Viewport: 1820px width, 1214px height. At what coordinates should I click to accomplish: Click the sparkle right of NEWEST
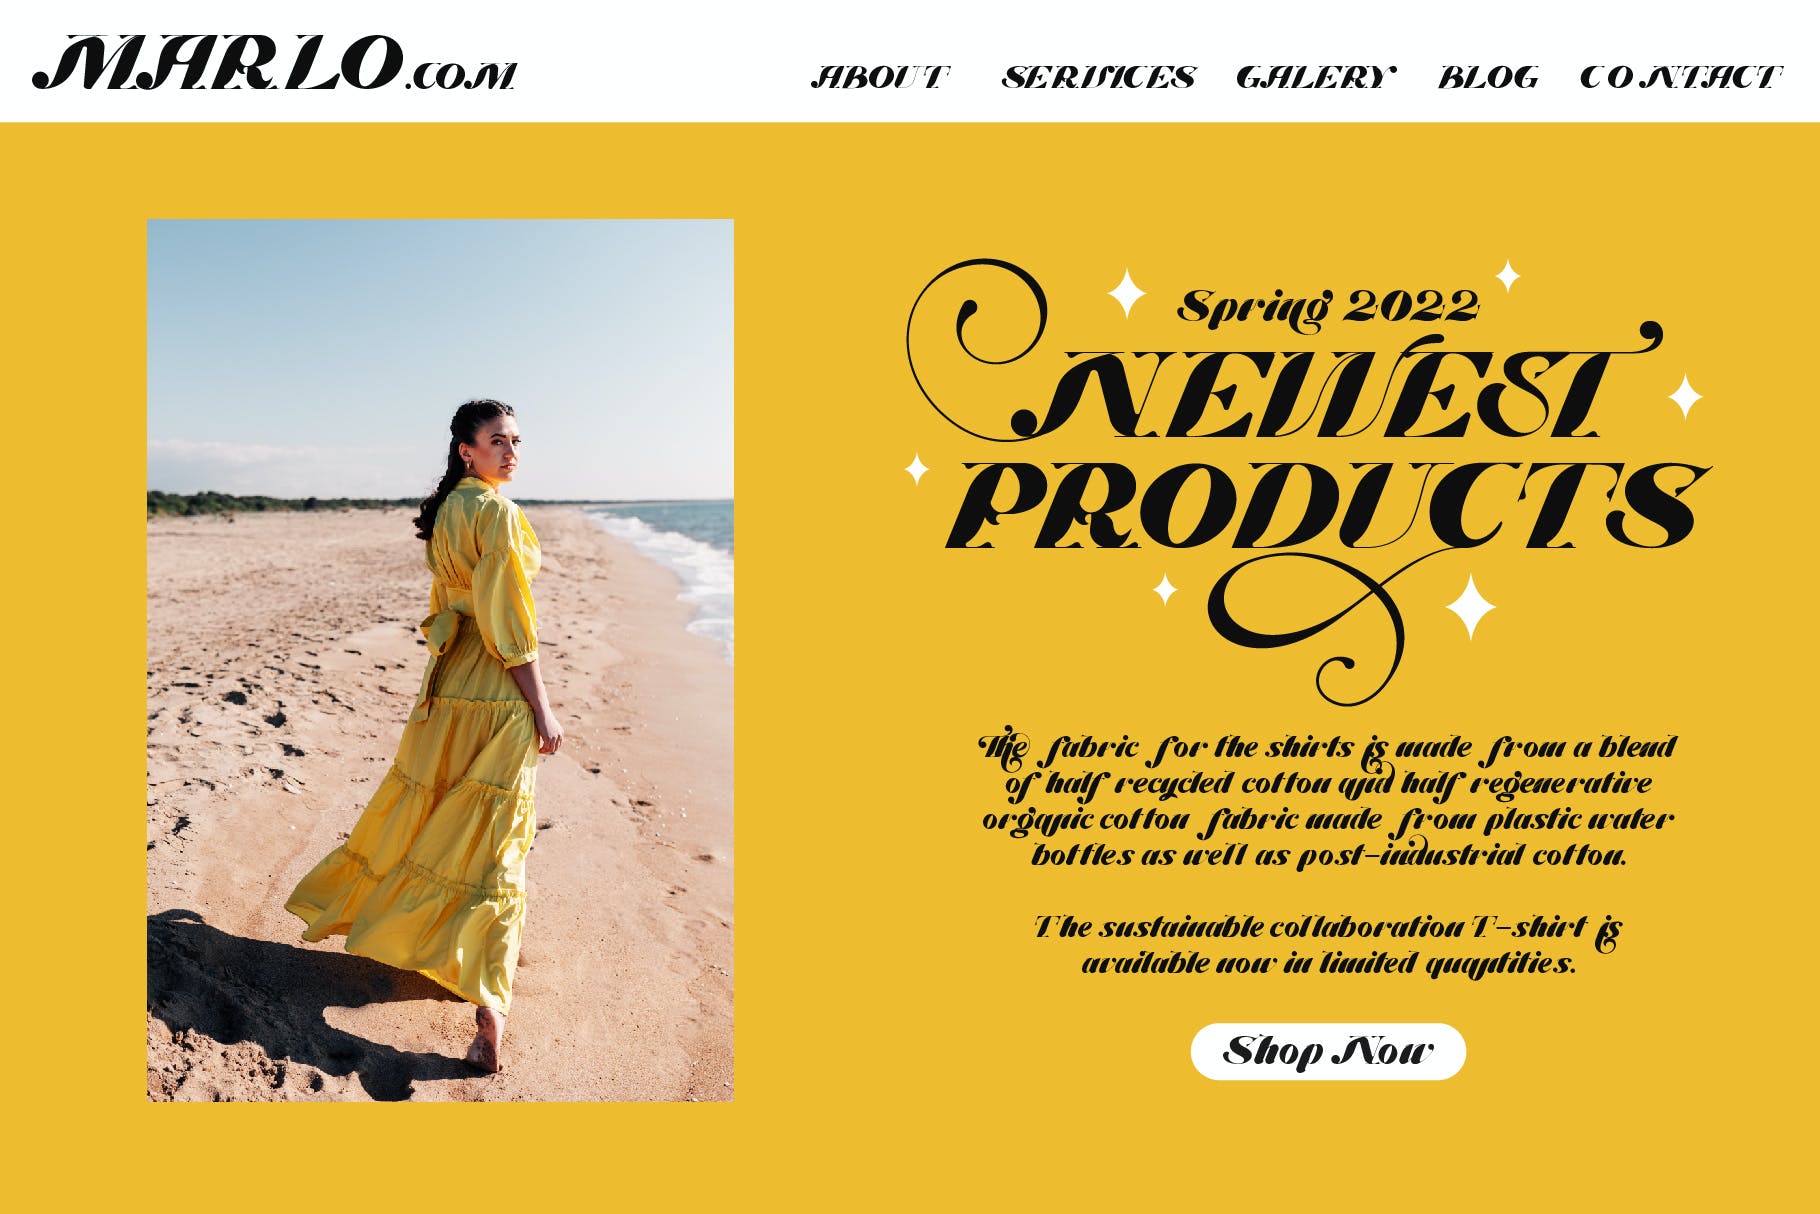tap(1685, 396)
